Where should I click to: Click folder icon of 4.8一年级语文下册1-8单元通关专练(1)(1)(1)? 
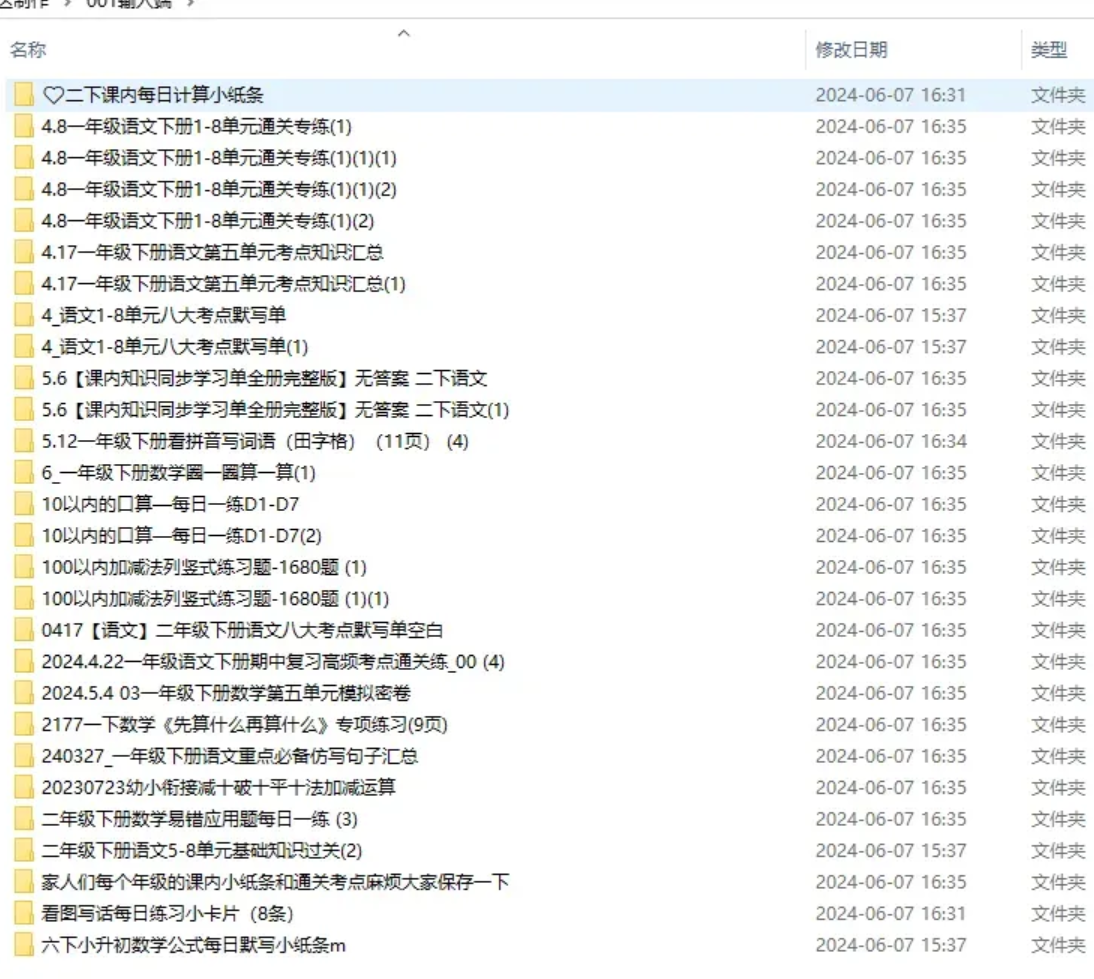pyautogui.click(x=24, y=158)
